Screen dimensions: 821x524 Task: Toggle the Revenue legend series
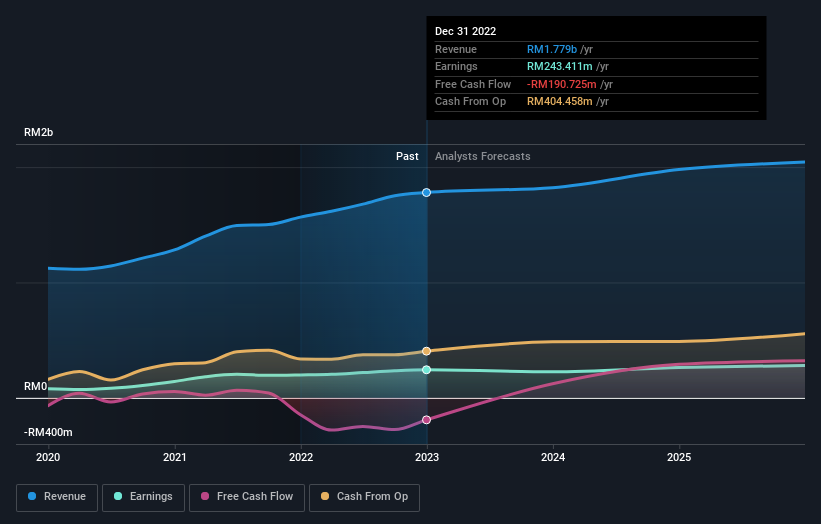coord(57,497)
